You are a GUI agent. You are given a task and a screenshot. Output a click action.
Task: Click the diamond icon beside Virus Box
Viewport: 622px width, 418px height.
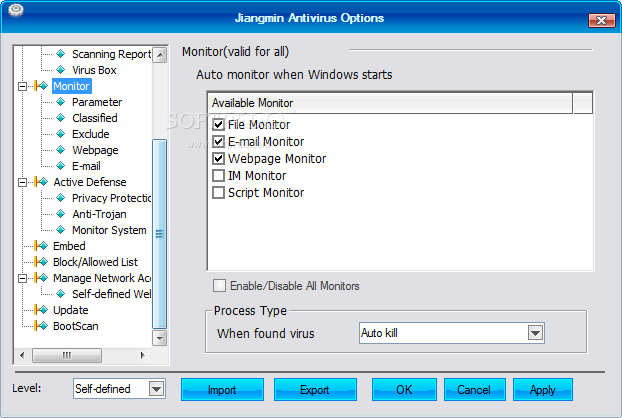(61, 70)
